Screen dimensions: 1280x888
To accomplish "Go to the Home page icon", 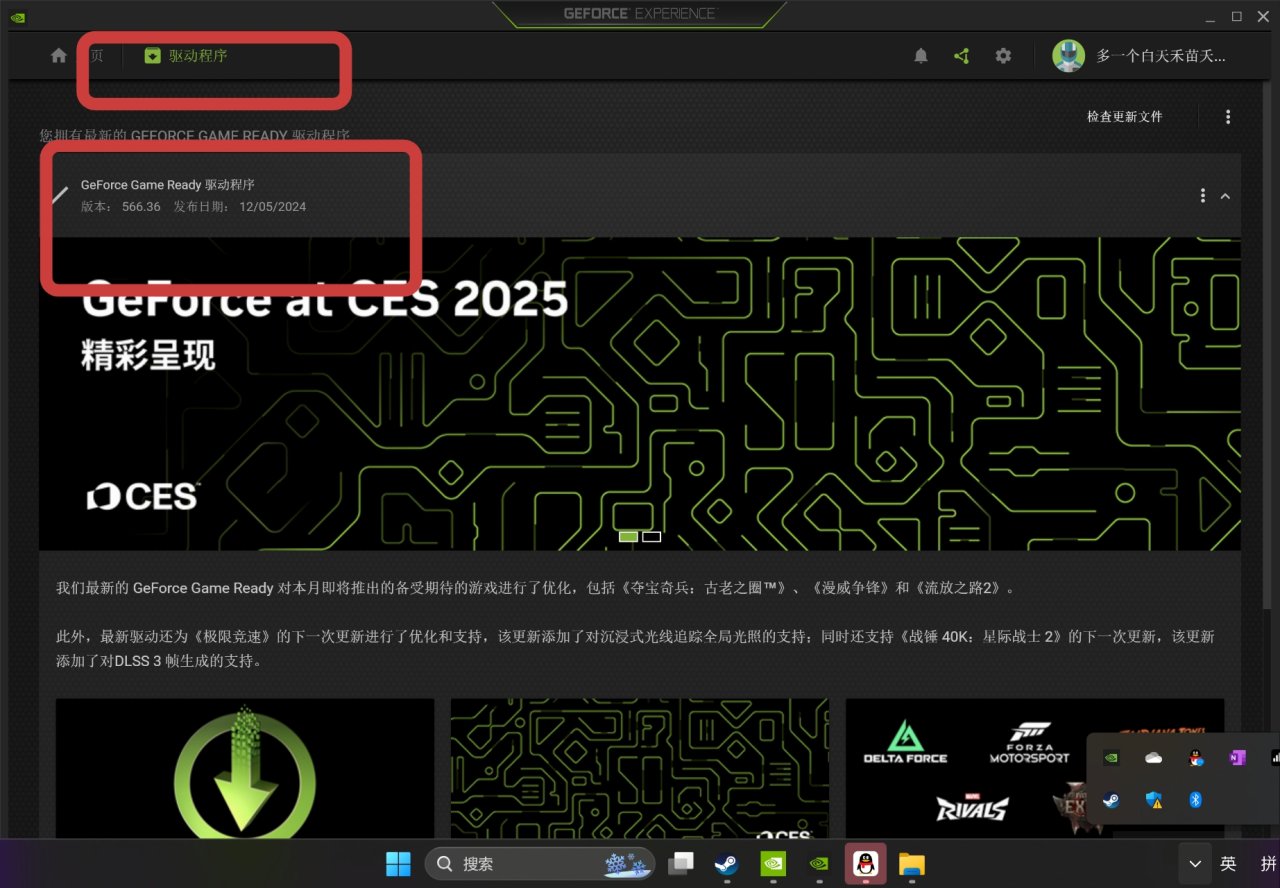I will point(59,56).
